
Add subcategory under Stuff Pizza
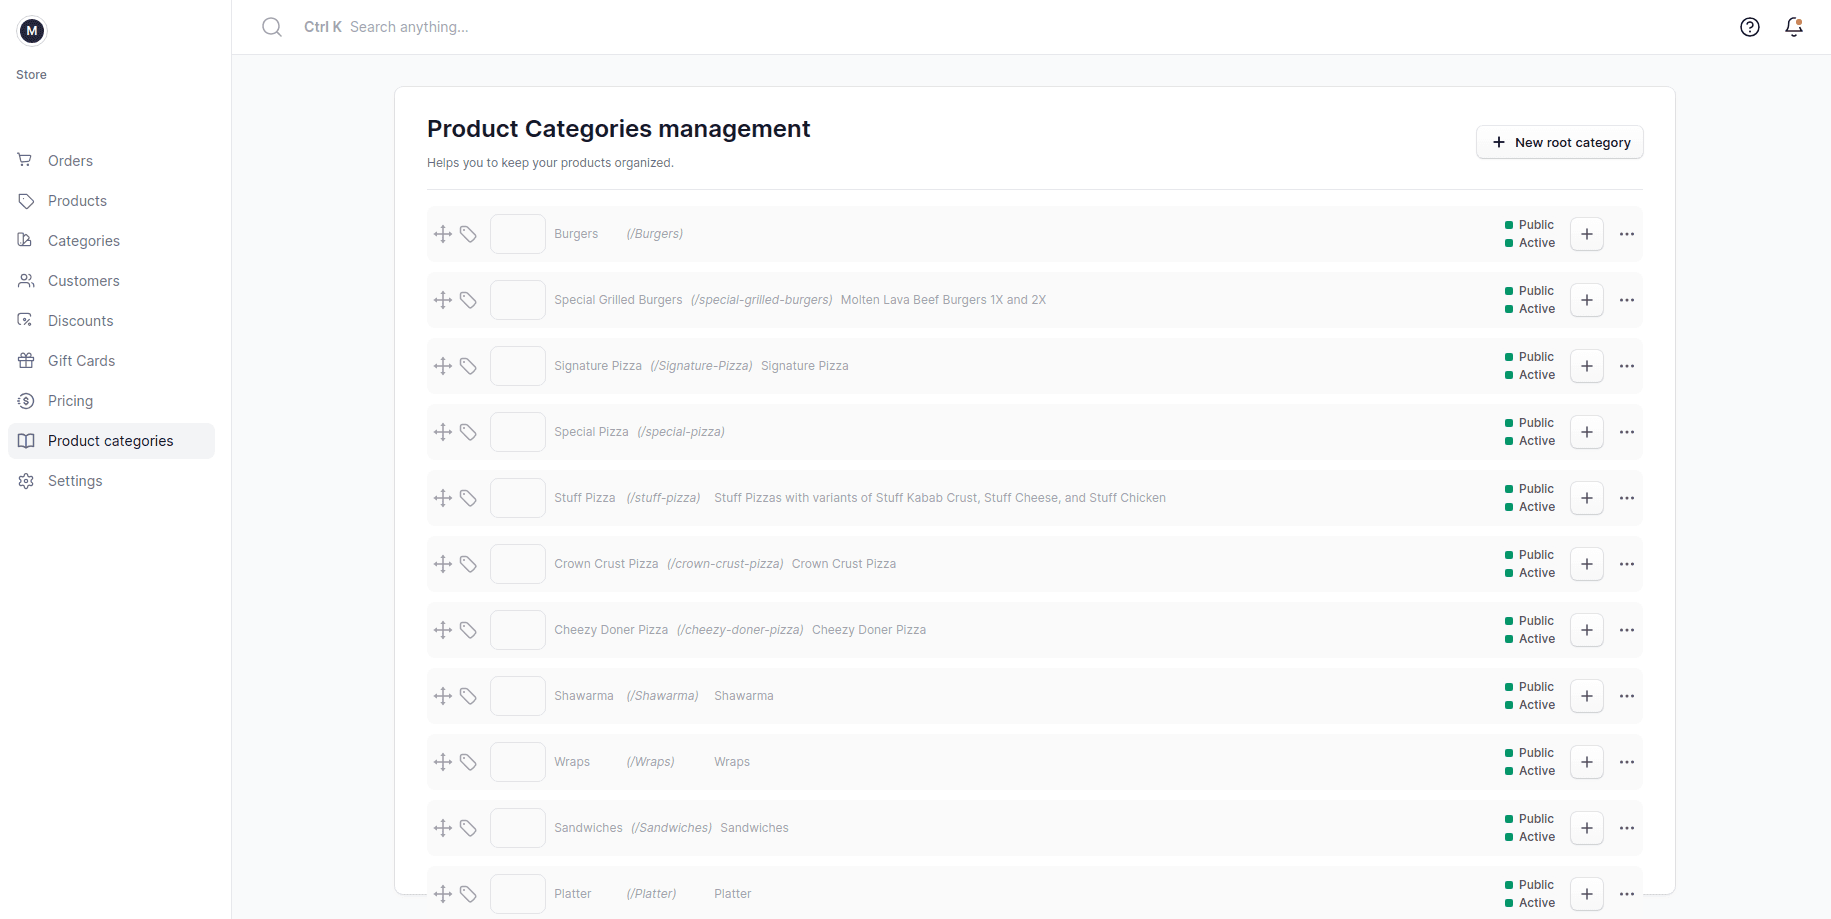[1587, 498]
